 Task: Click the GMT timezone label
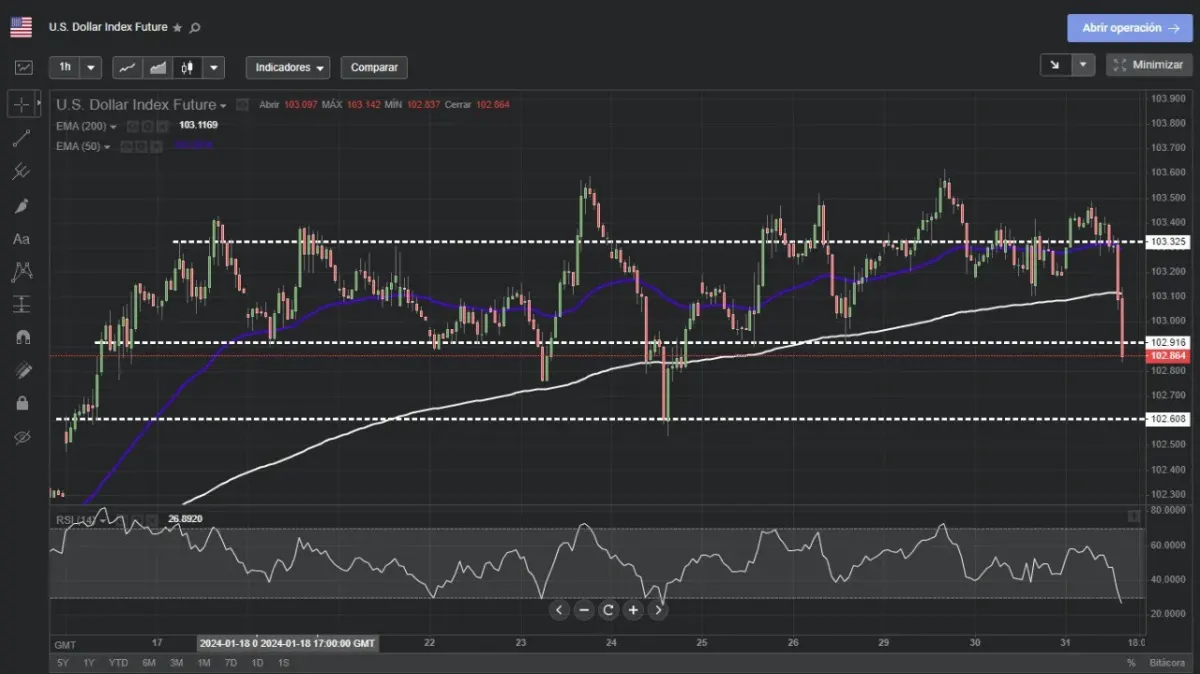65,643
